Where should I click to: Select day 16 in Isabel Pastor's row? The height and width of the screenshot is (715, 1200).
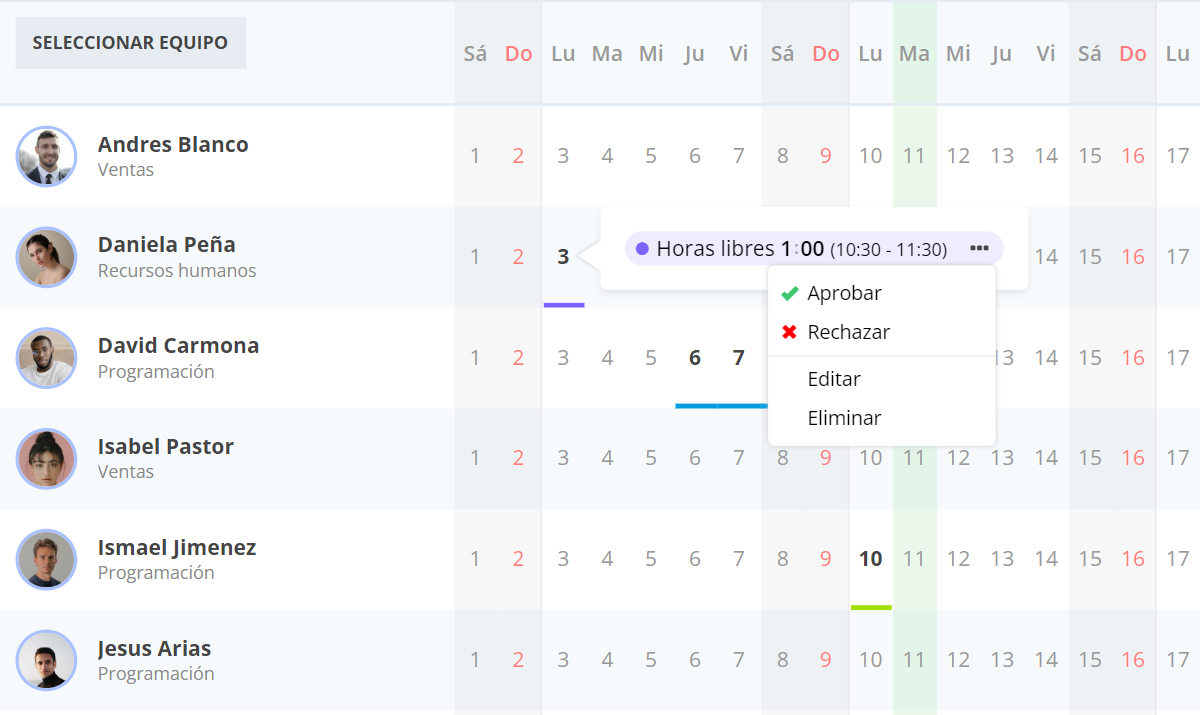(x=1133, y=458)
